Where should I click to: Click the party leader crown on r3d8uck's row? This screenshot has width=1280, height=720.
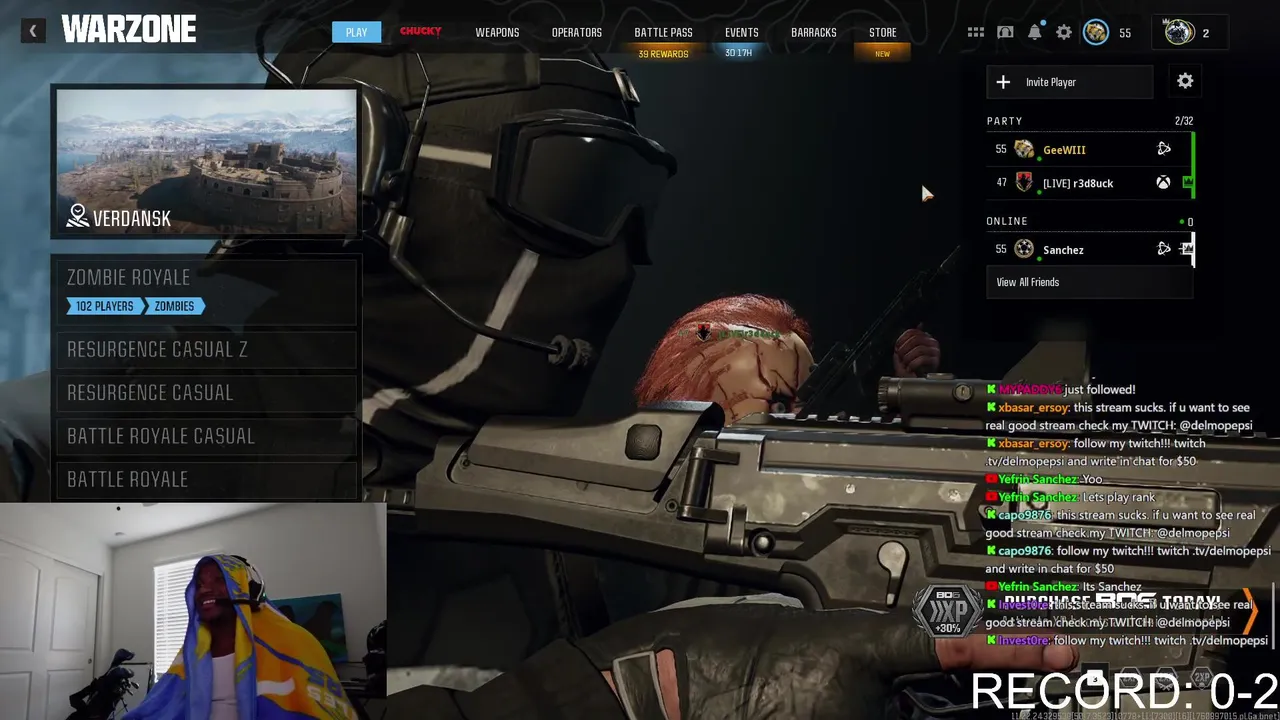point(1187,183)
